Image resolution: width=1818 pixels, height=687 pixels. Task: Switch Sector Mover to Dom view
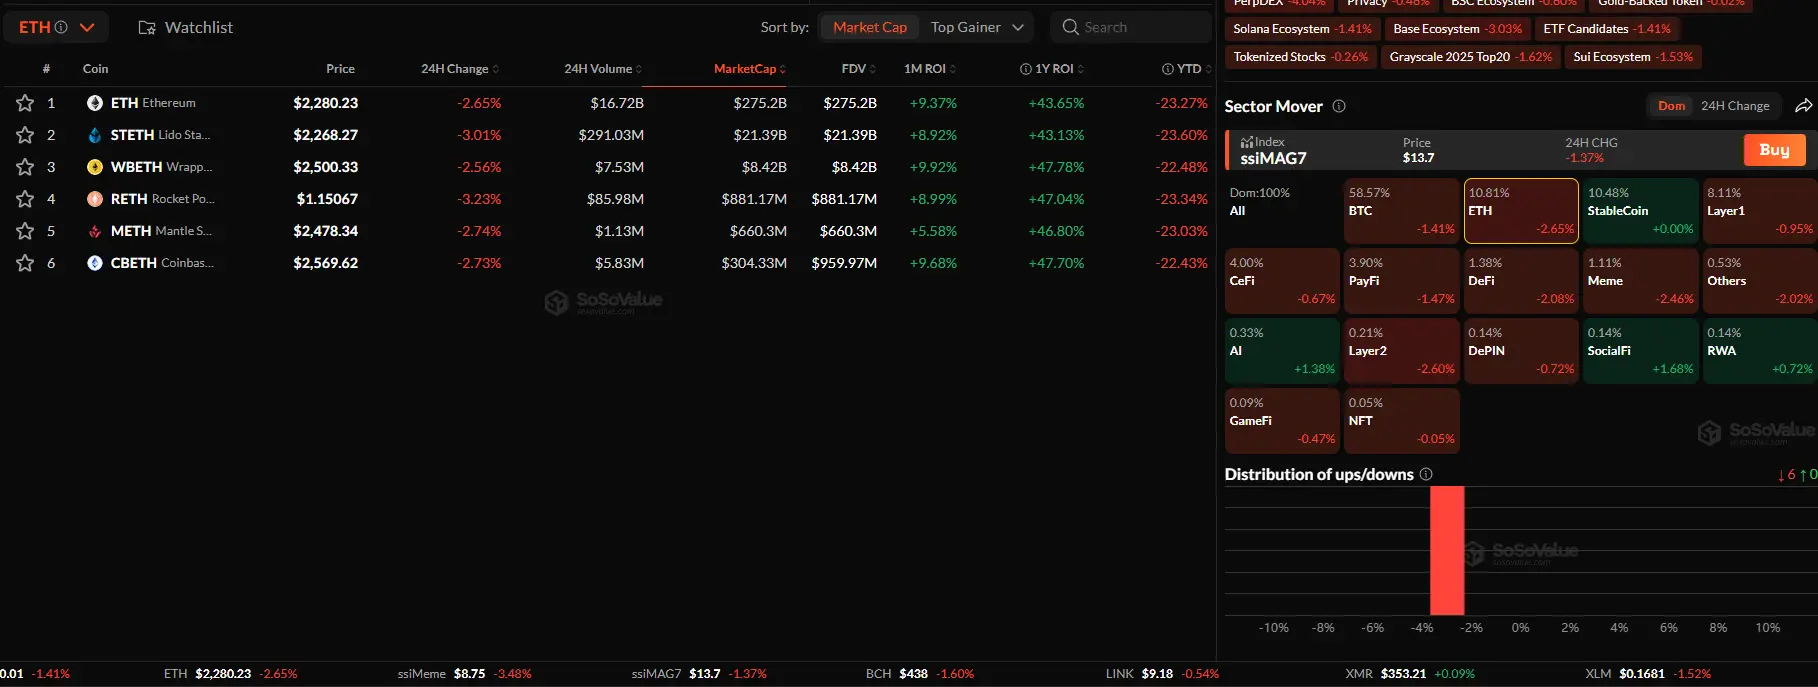(x=1671, y=106)
